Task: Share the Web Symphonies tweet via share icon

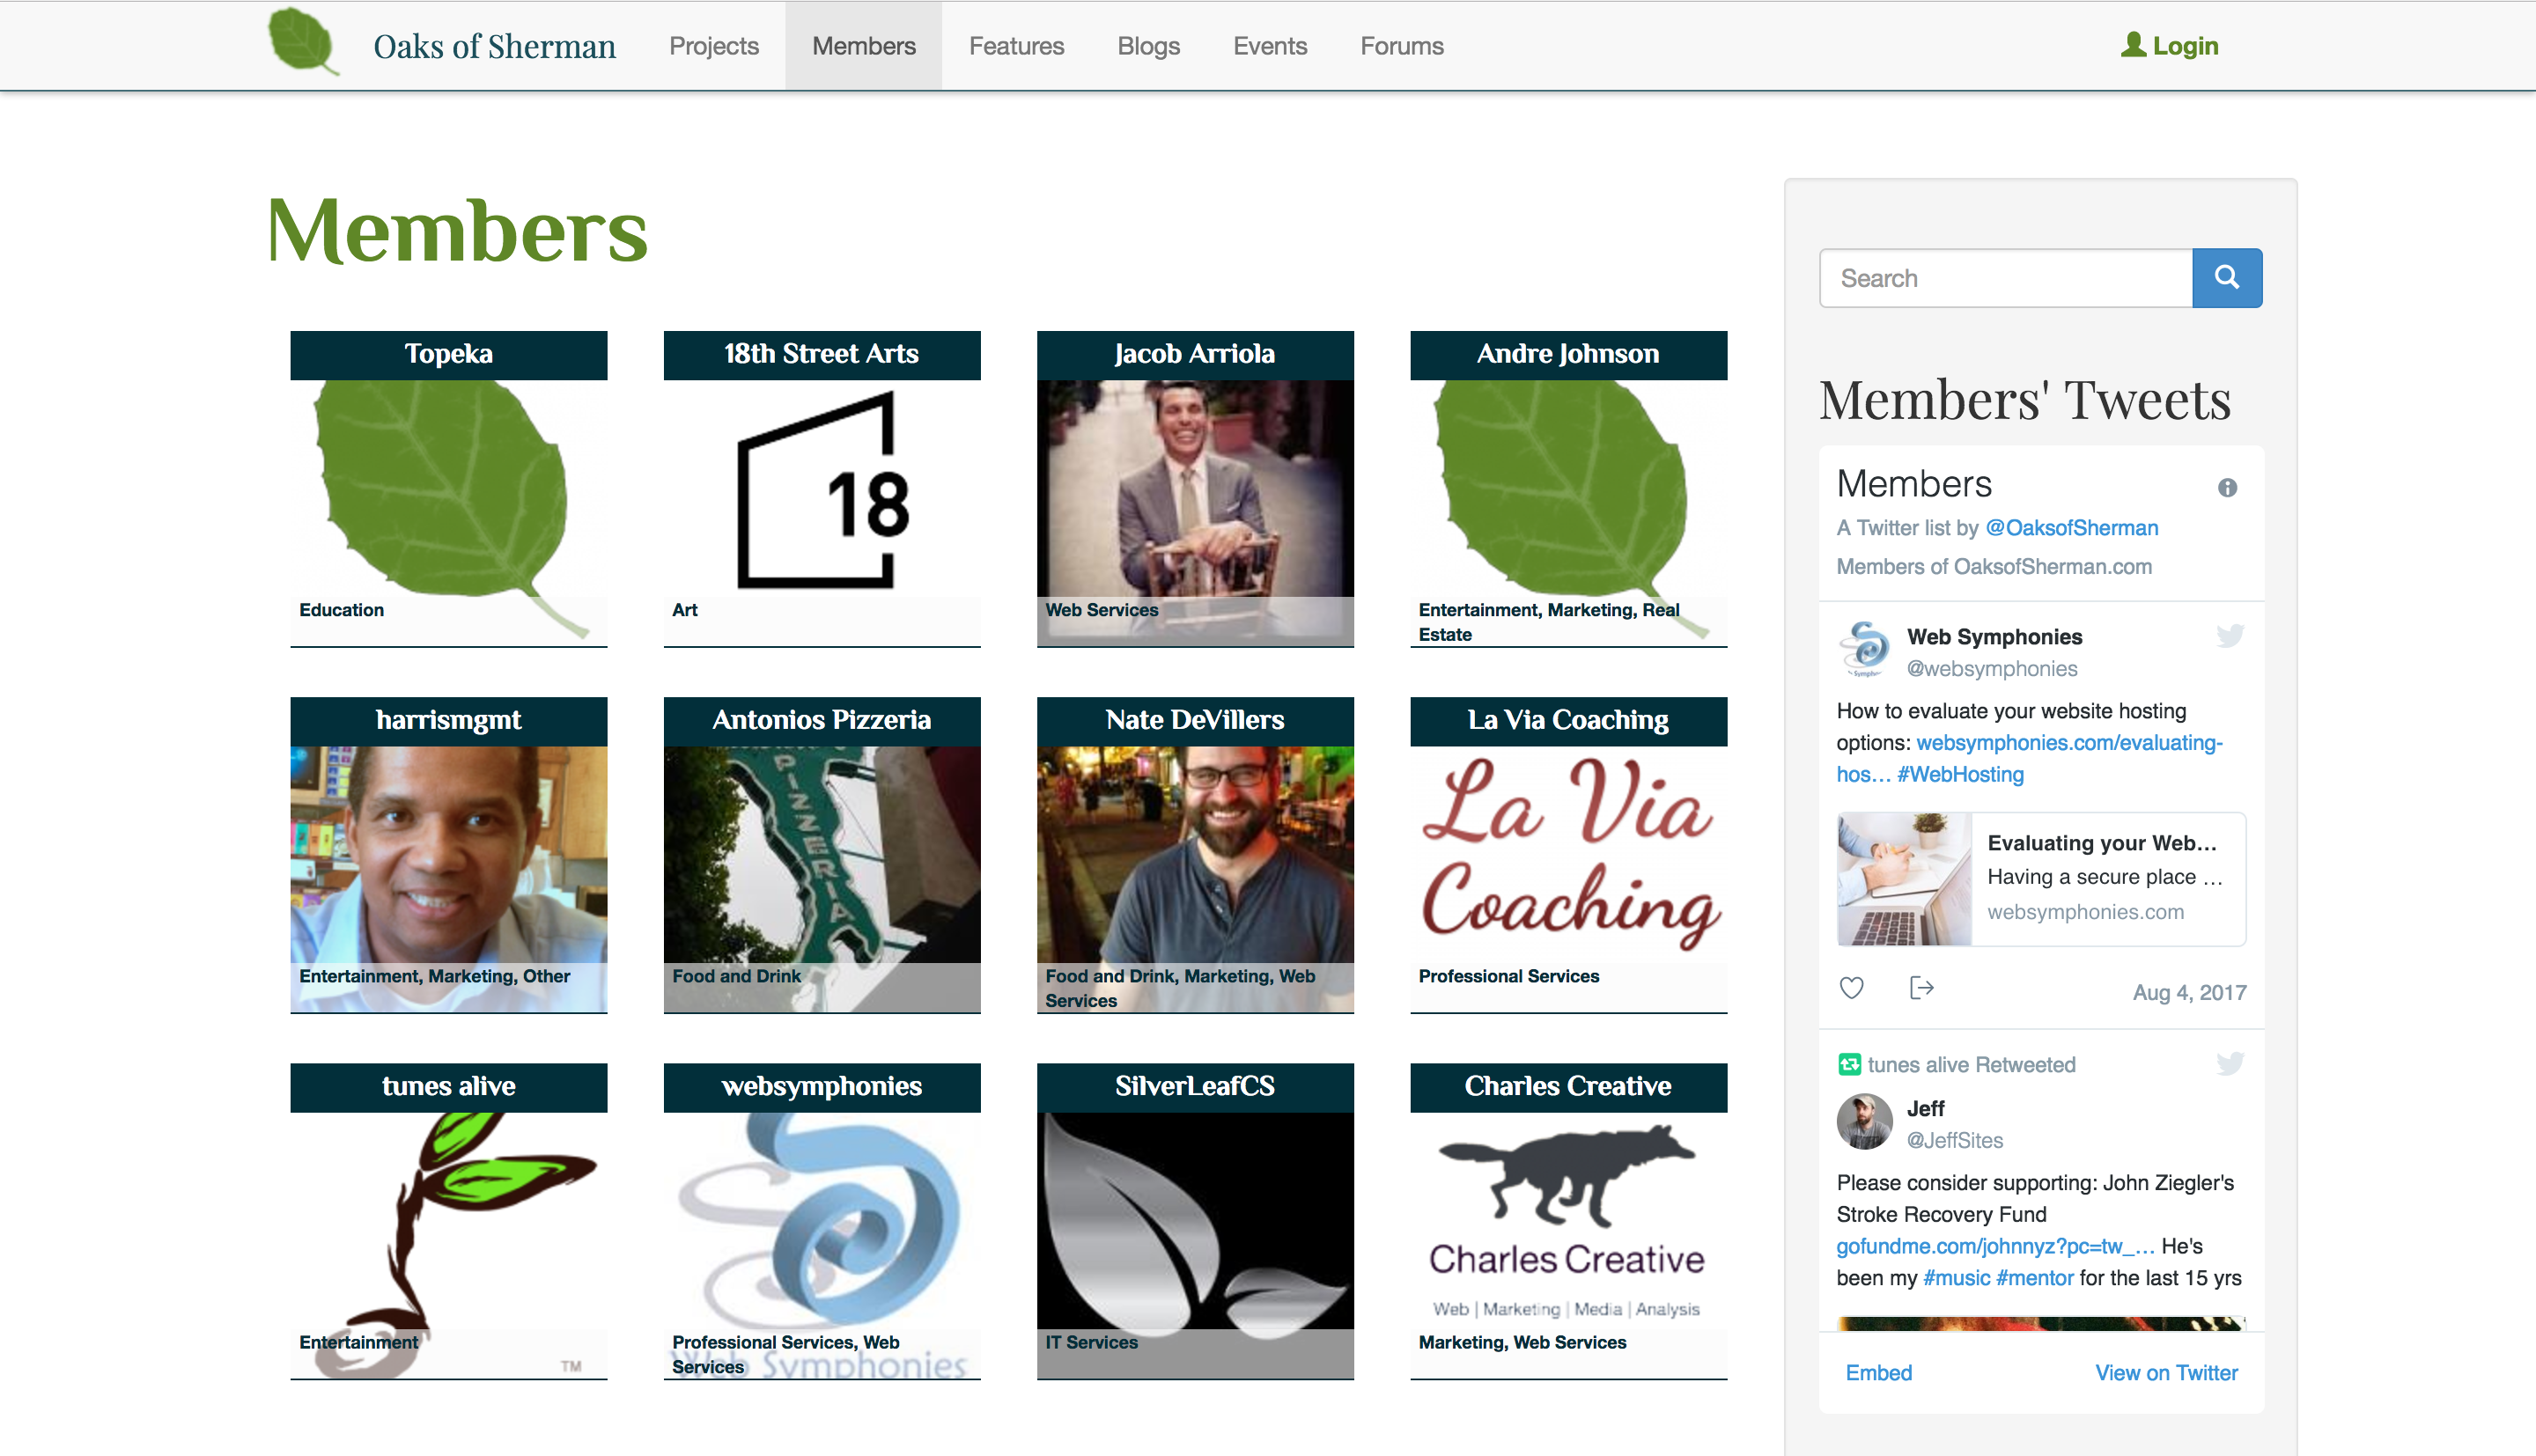Action: point(1921,988)
